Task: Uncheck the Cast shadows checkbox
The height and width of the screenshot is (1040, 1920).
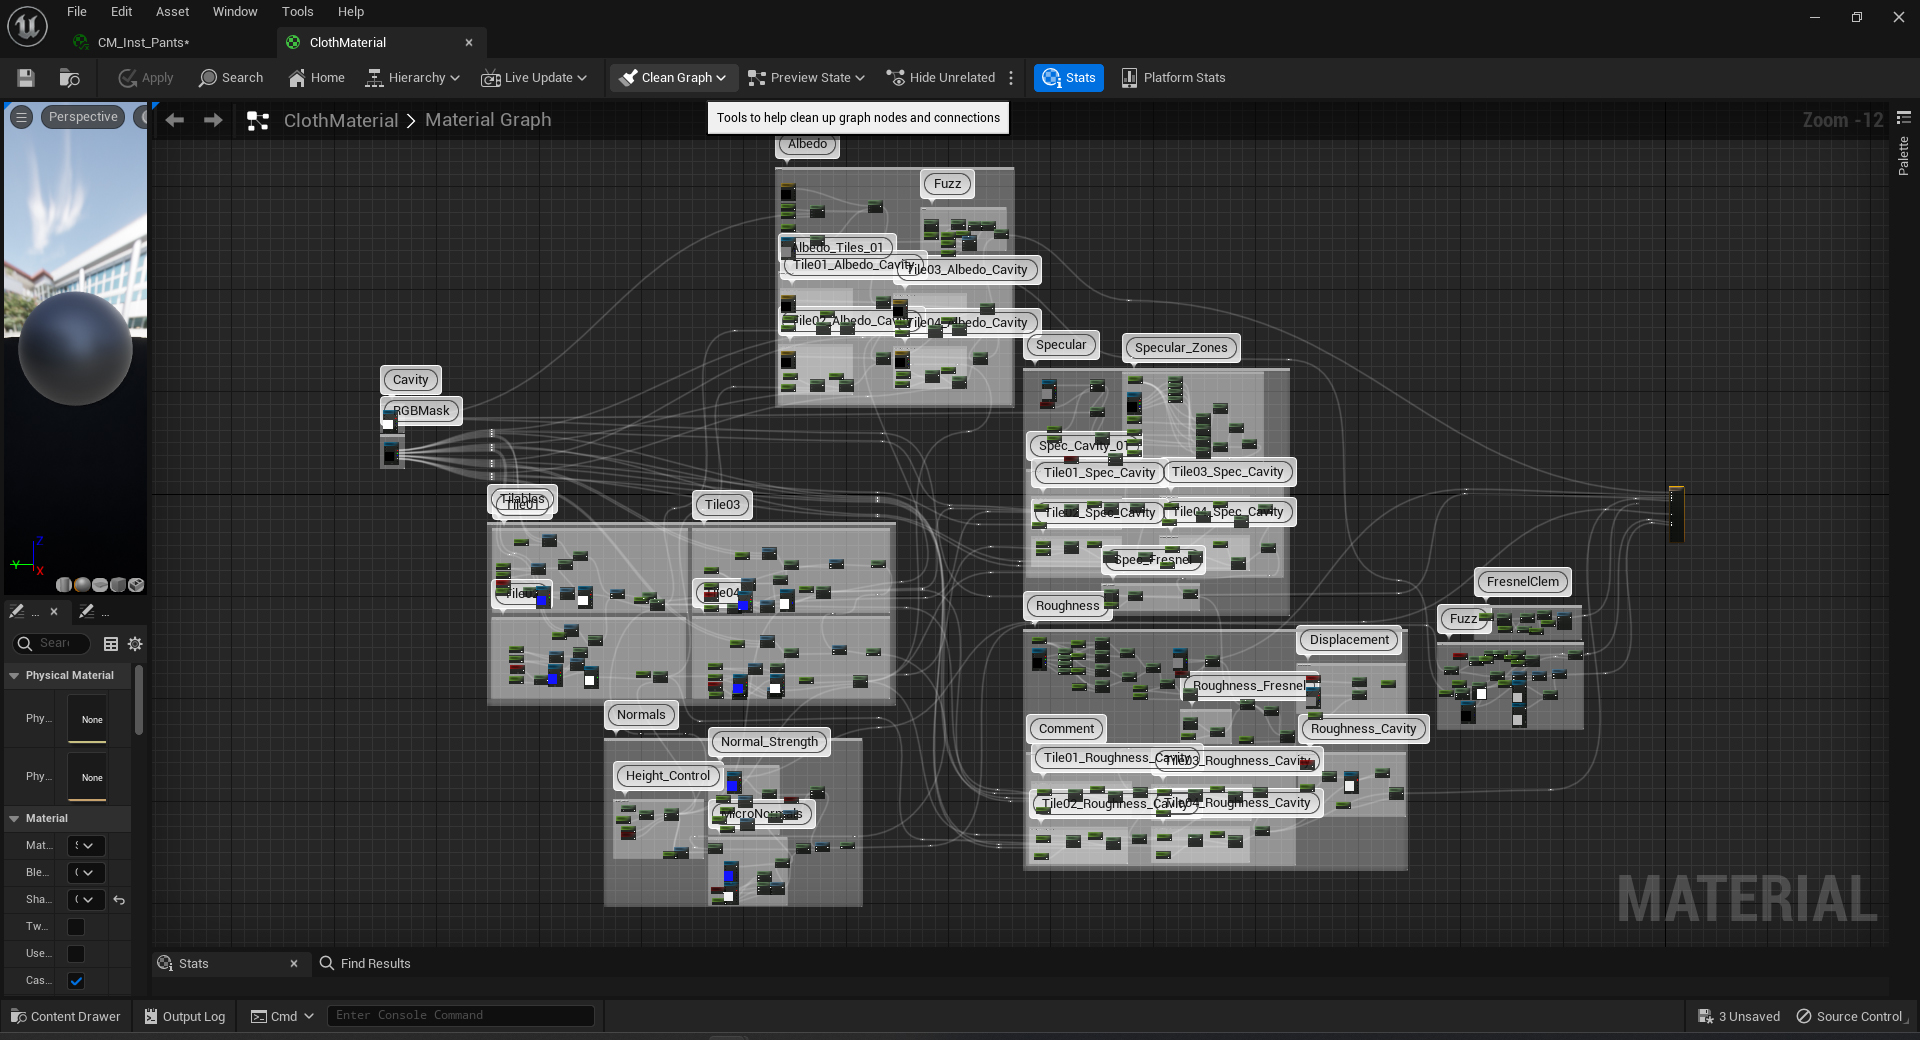Action: click(x=76, y=981)
